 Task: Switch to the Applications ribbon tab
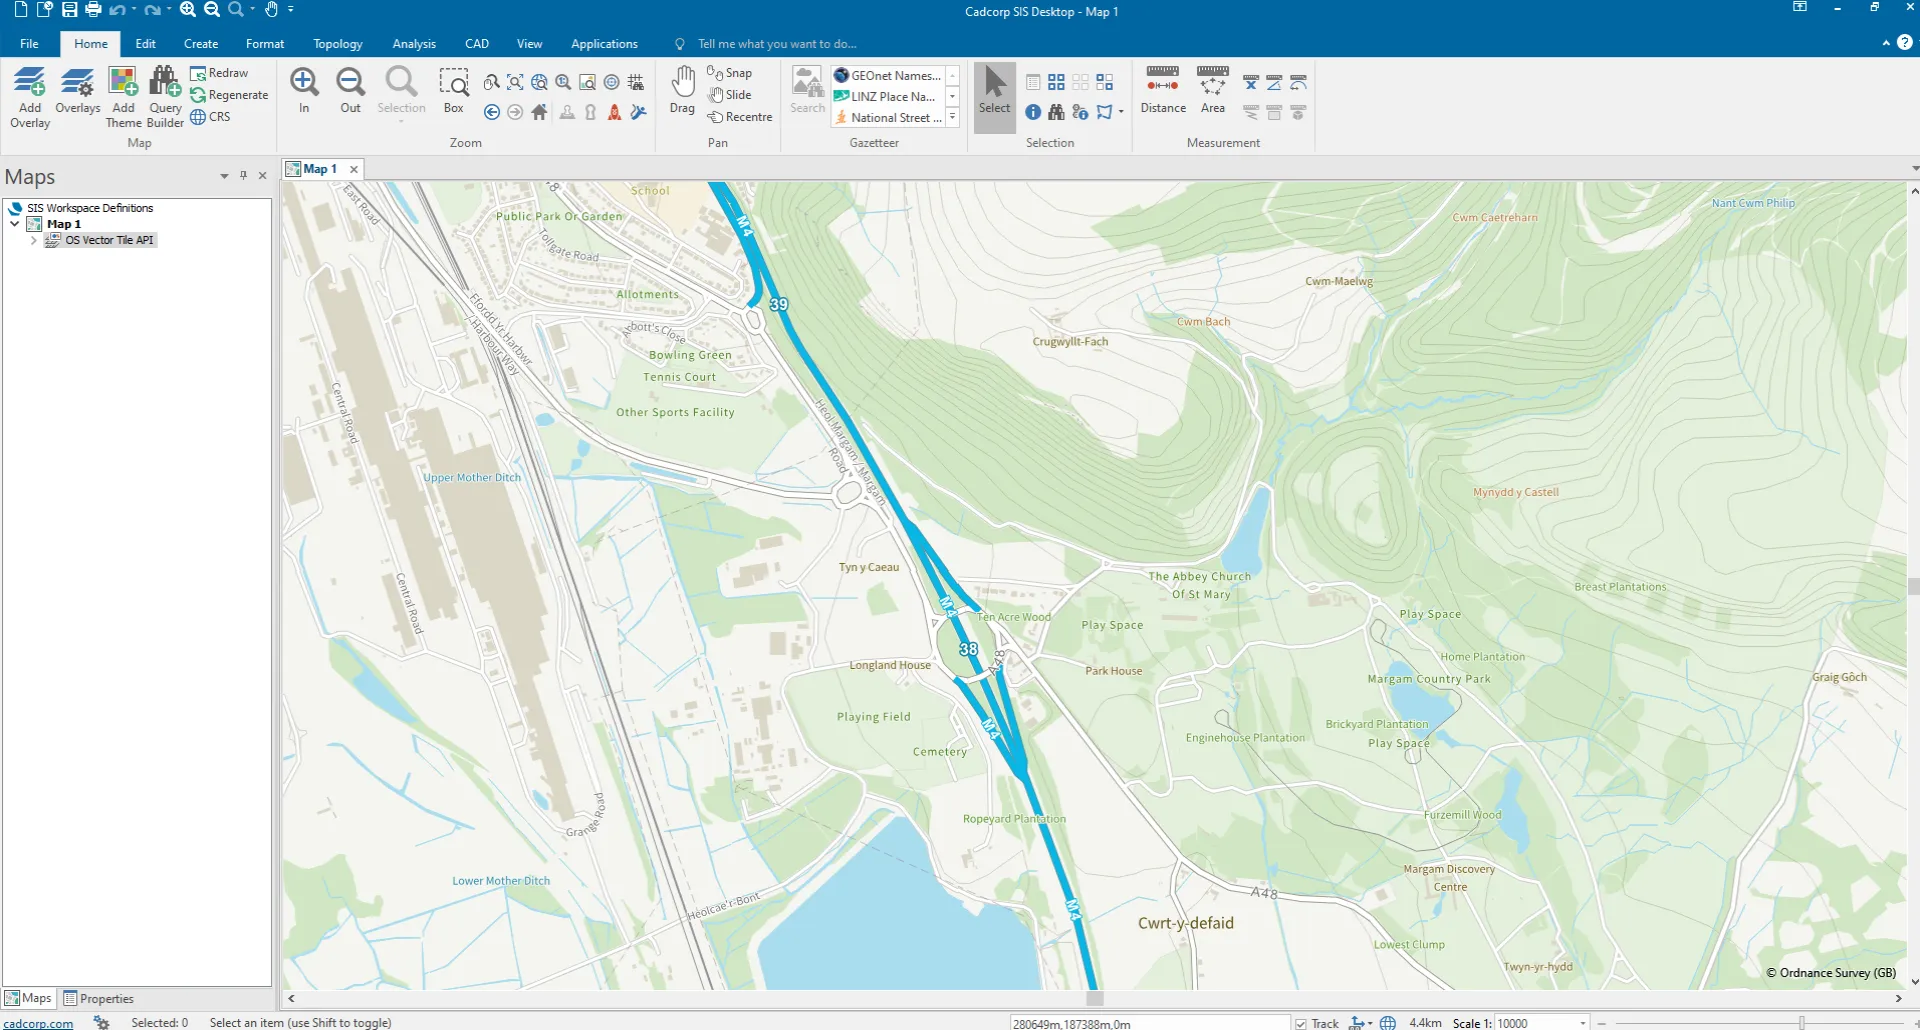(x=604, y=44)
